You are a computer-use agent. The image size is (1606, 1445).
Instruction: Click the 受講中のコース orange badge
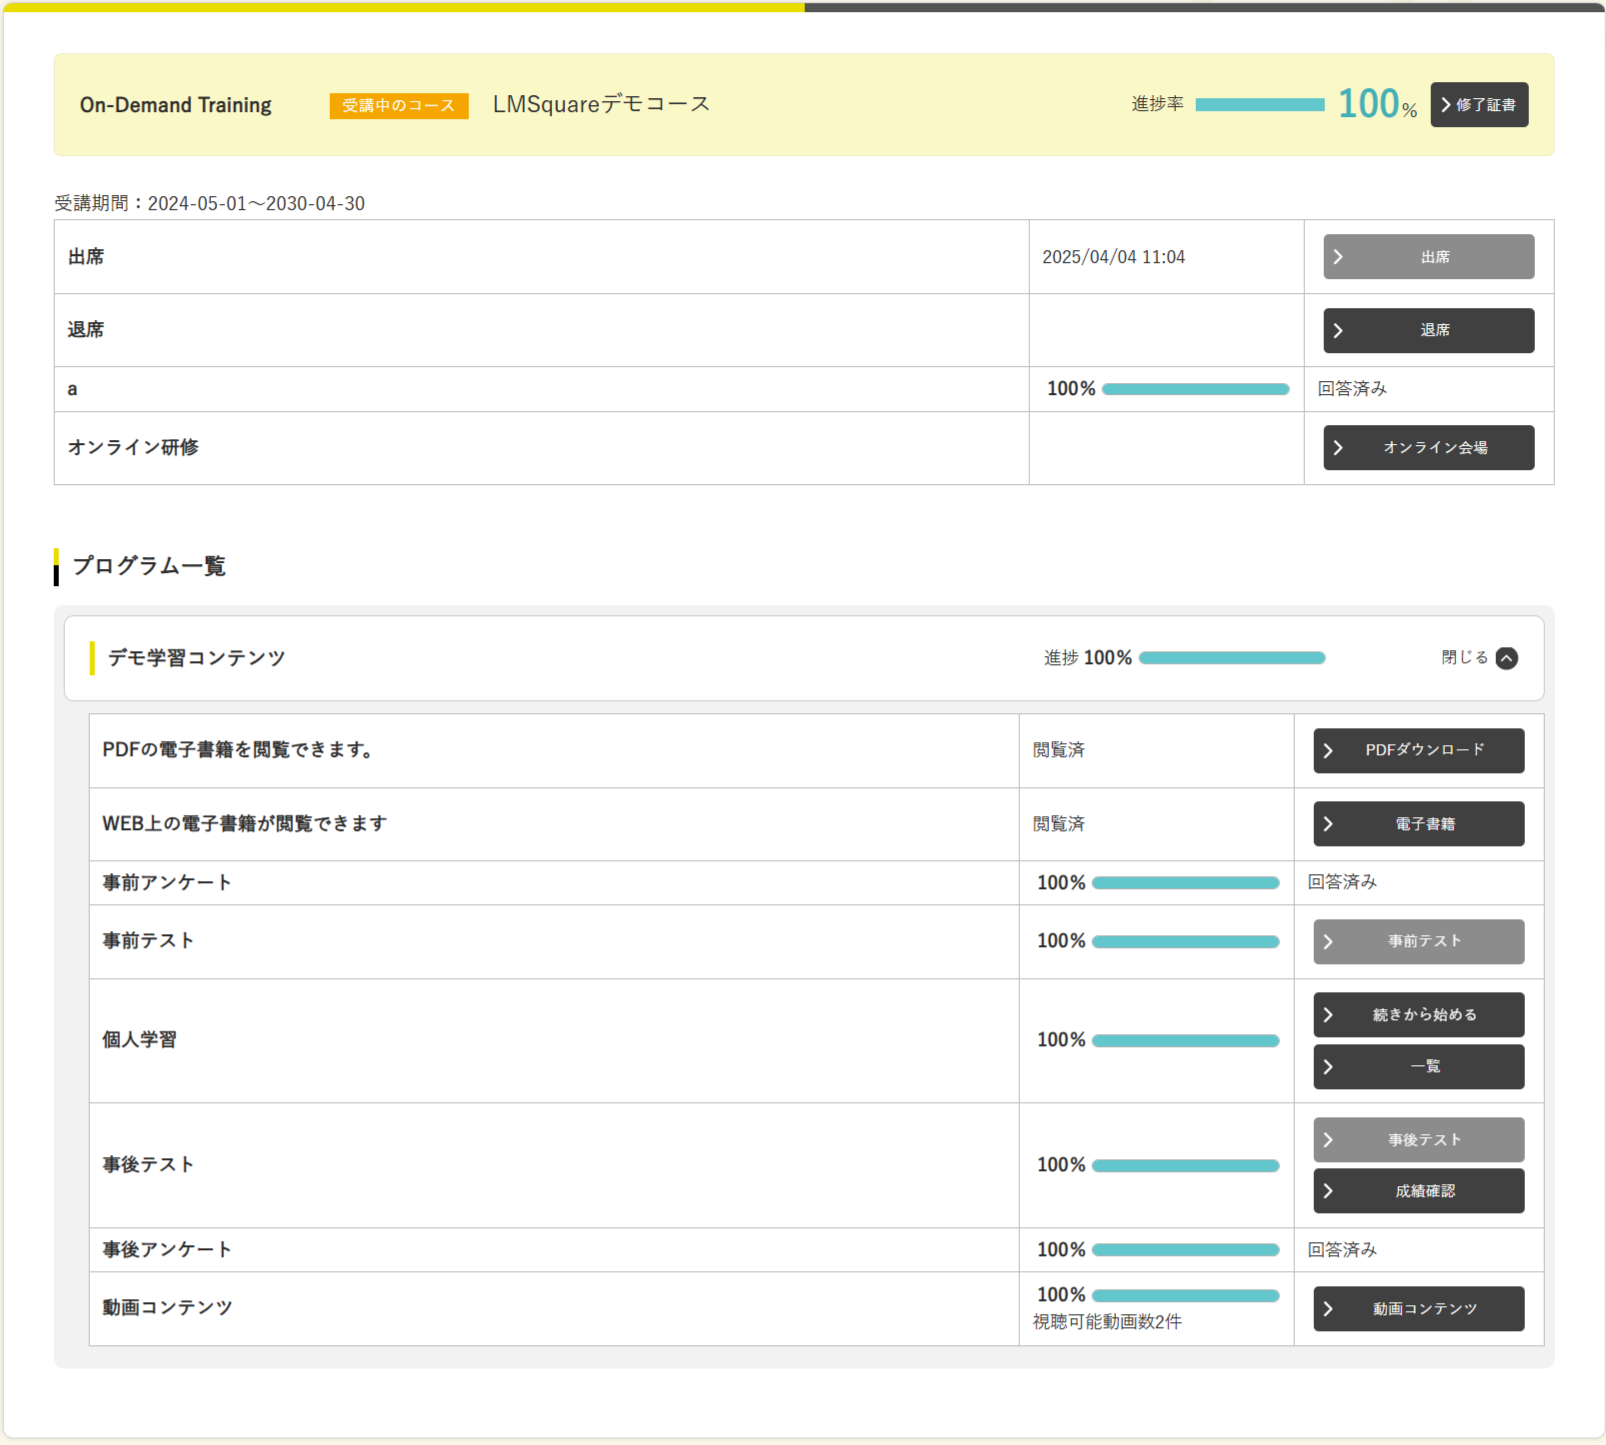click(399, 106)
